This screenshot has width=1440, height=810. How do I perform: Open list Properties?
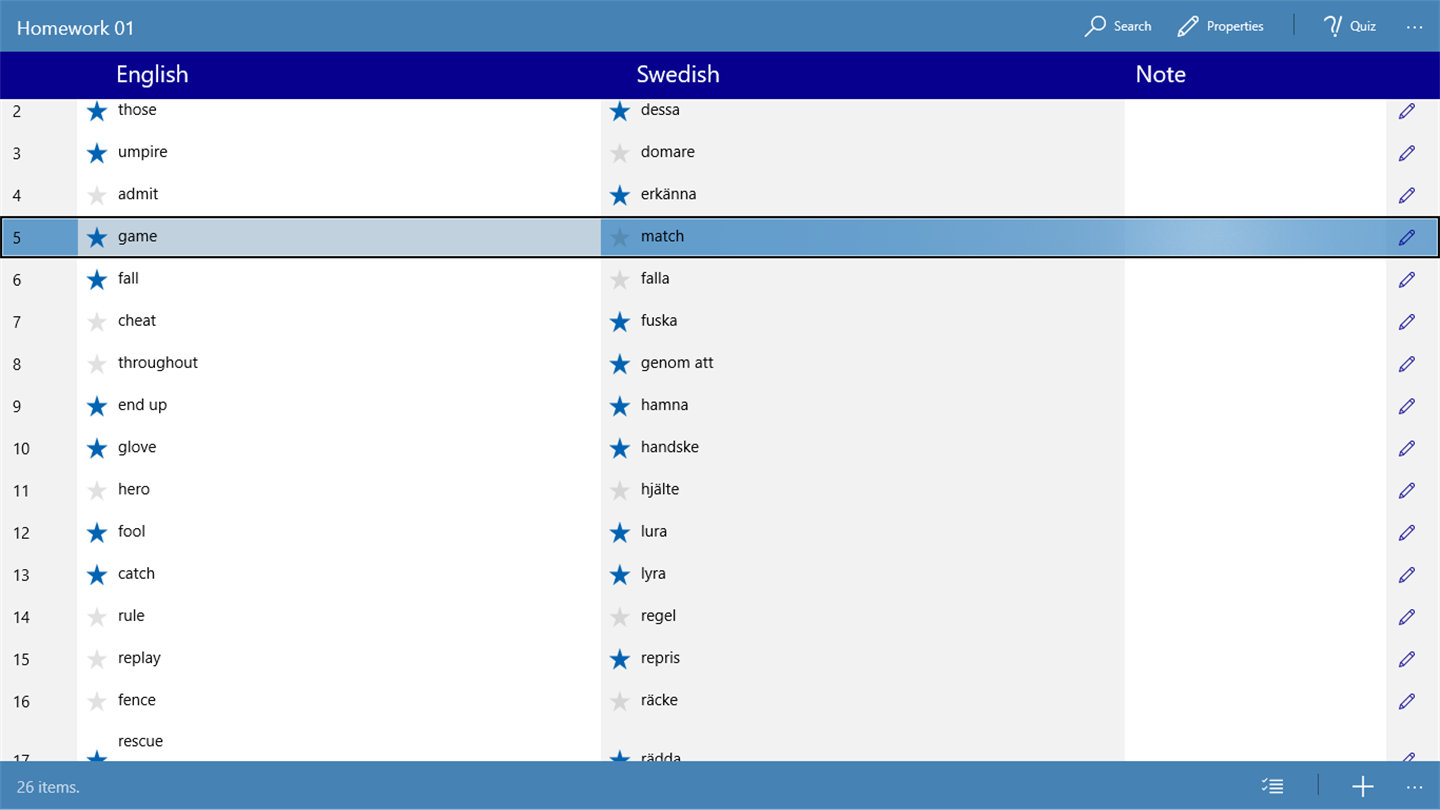click(1220, 26)
